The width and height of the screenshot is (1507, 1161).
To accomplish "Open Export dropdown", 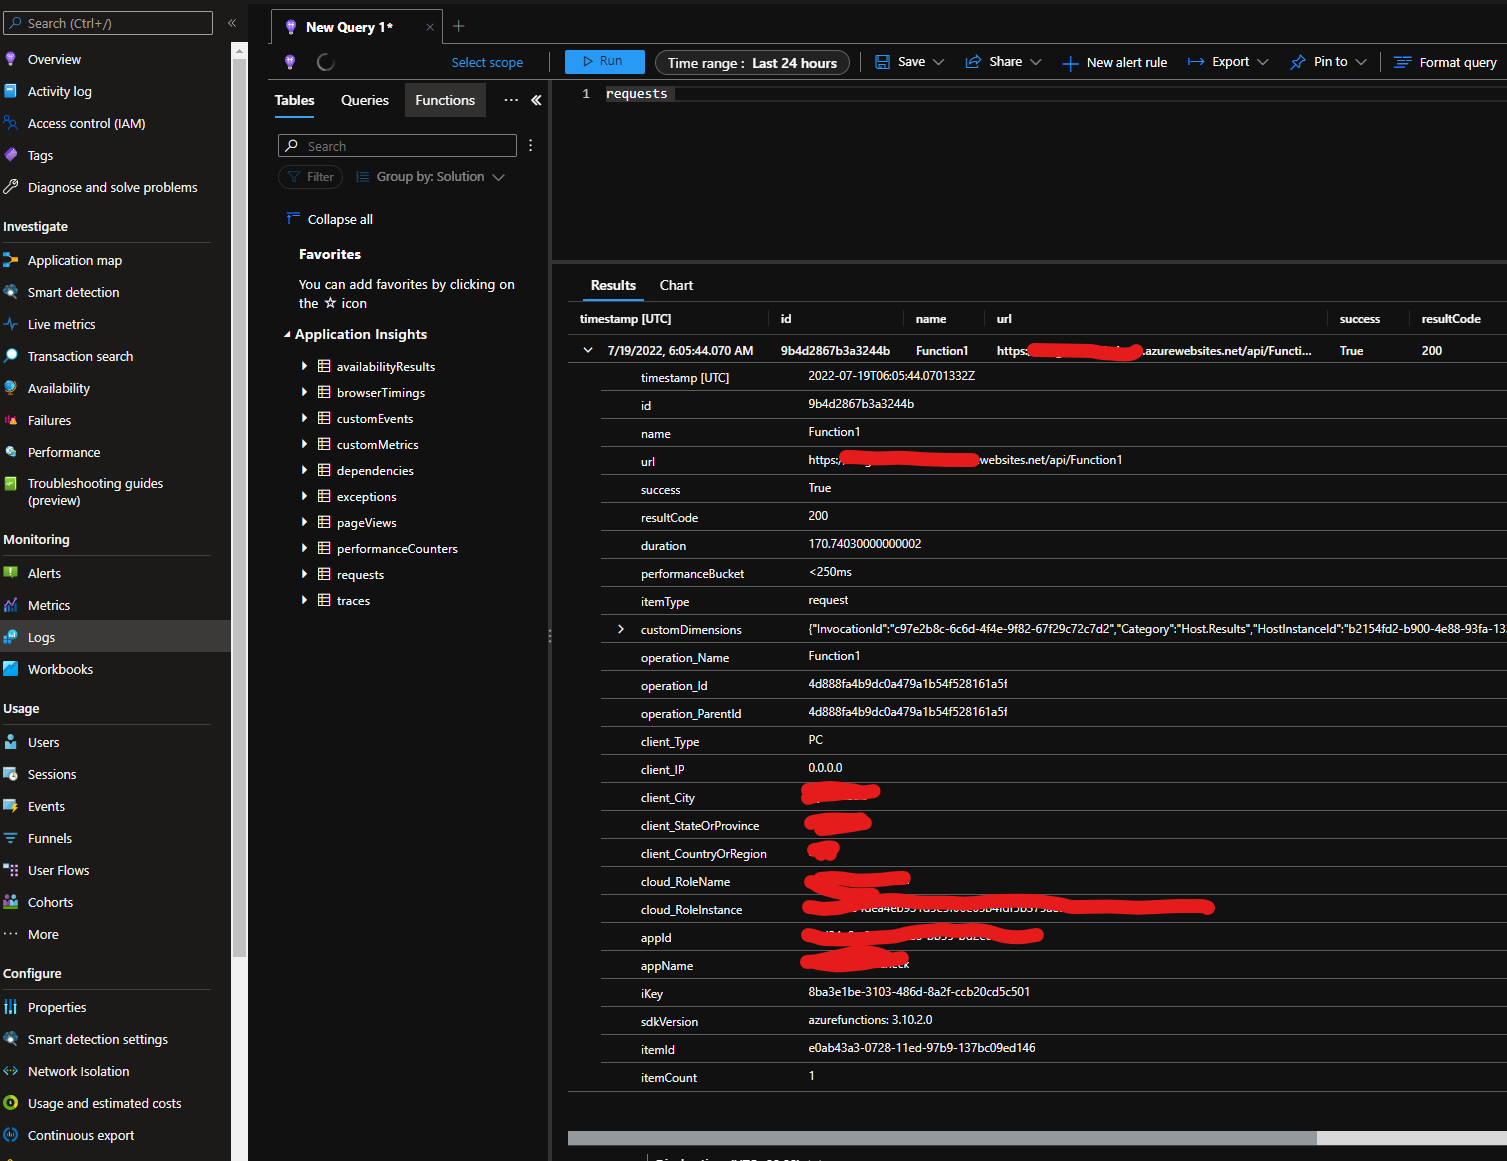I will (x=1228, y=62).
